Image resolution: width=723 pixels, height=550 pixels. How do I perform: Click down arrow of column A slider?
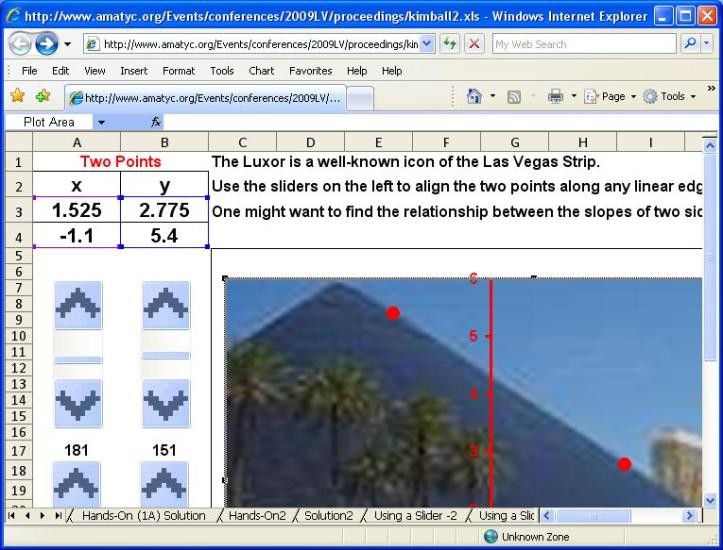click(78, 403)
